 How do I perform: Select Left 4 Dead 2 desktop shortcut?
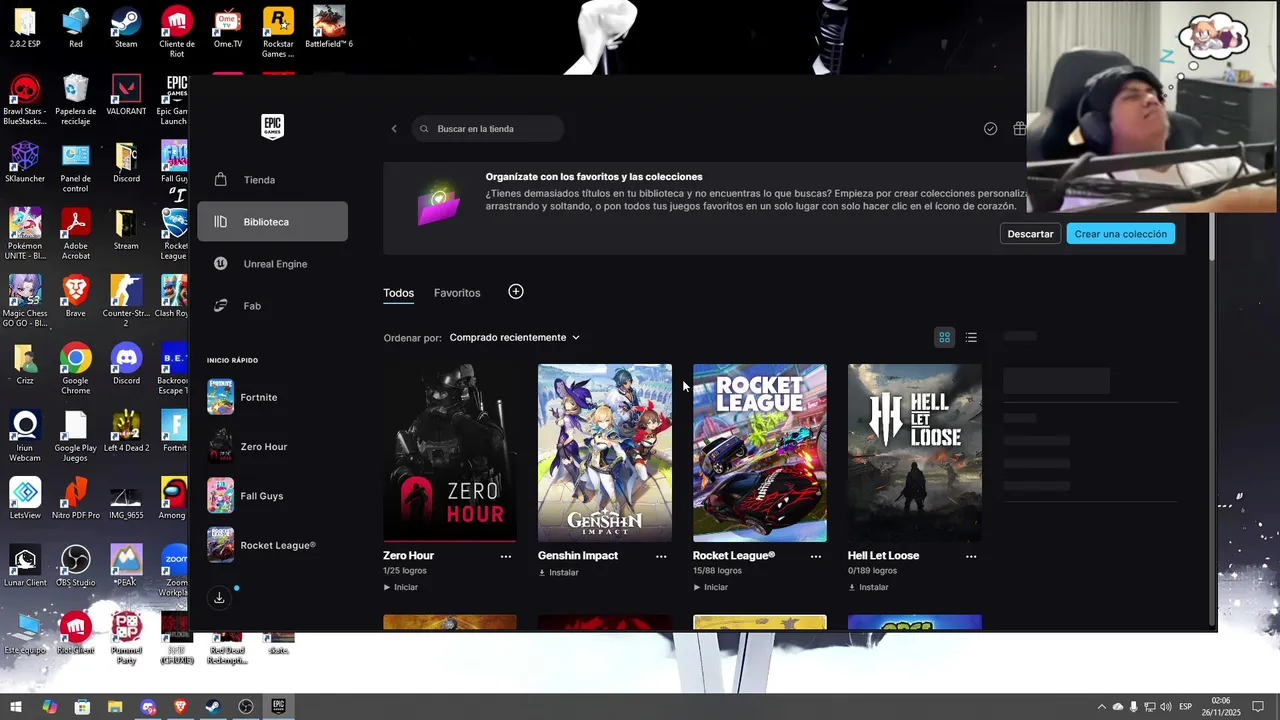tap(126, 430)
